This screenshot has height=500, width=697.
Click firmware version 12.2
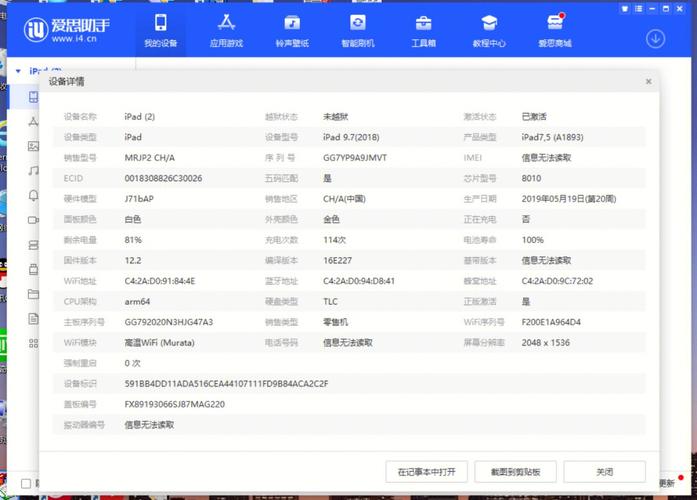pyautogui.click(x=132, y=260)
